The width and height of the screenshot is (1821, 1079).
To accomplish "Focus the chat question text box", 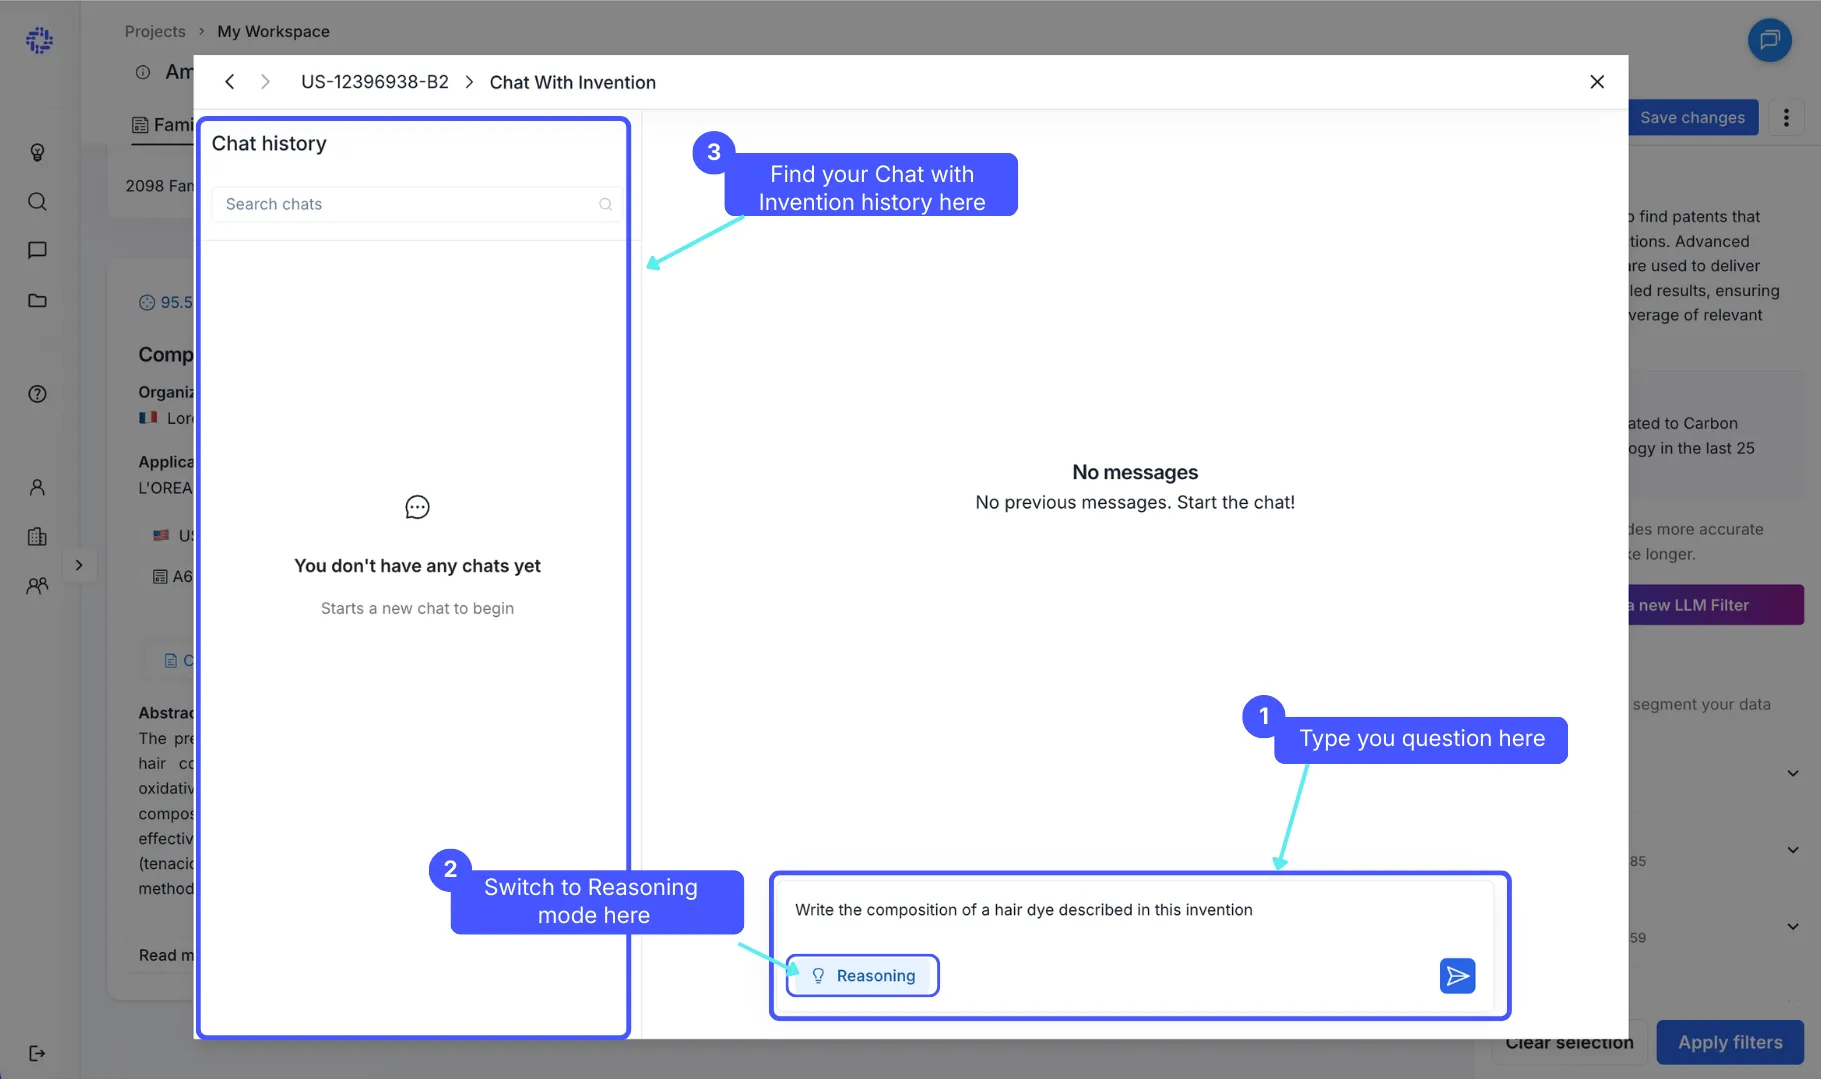I will click(1134, 910).
